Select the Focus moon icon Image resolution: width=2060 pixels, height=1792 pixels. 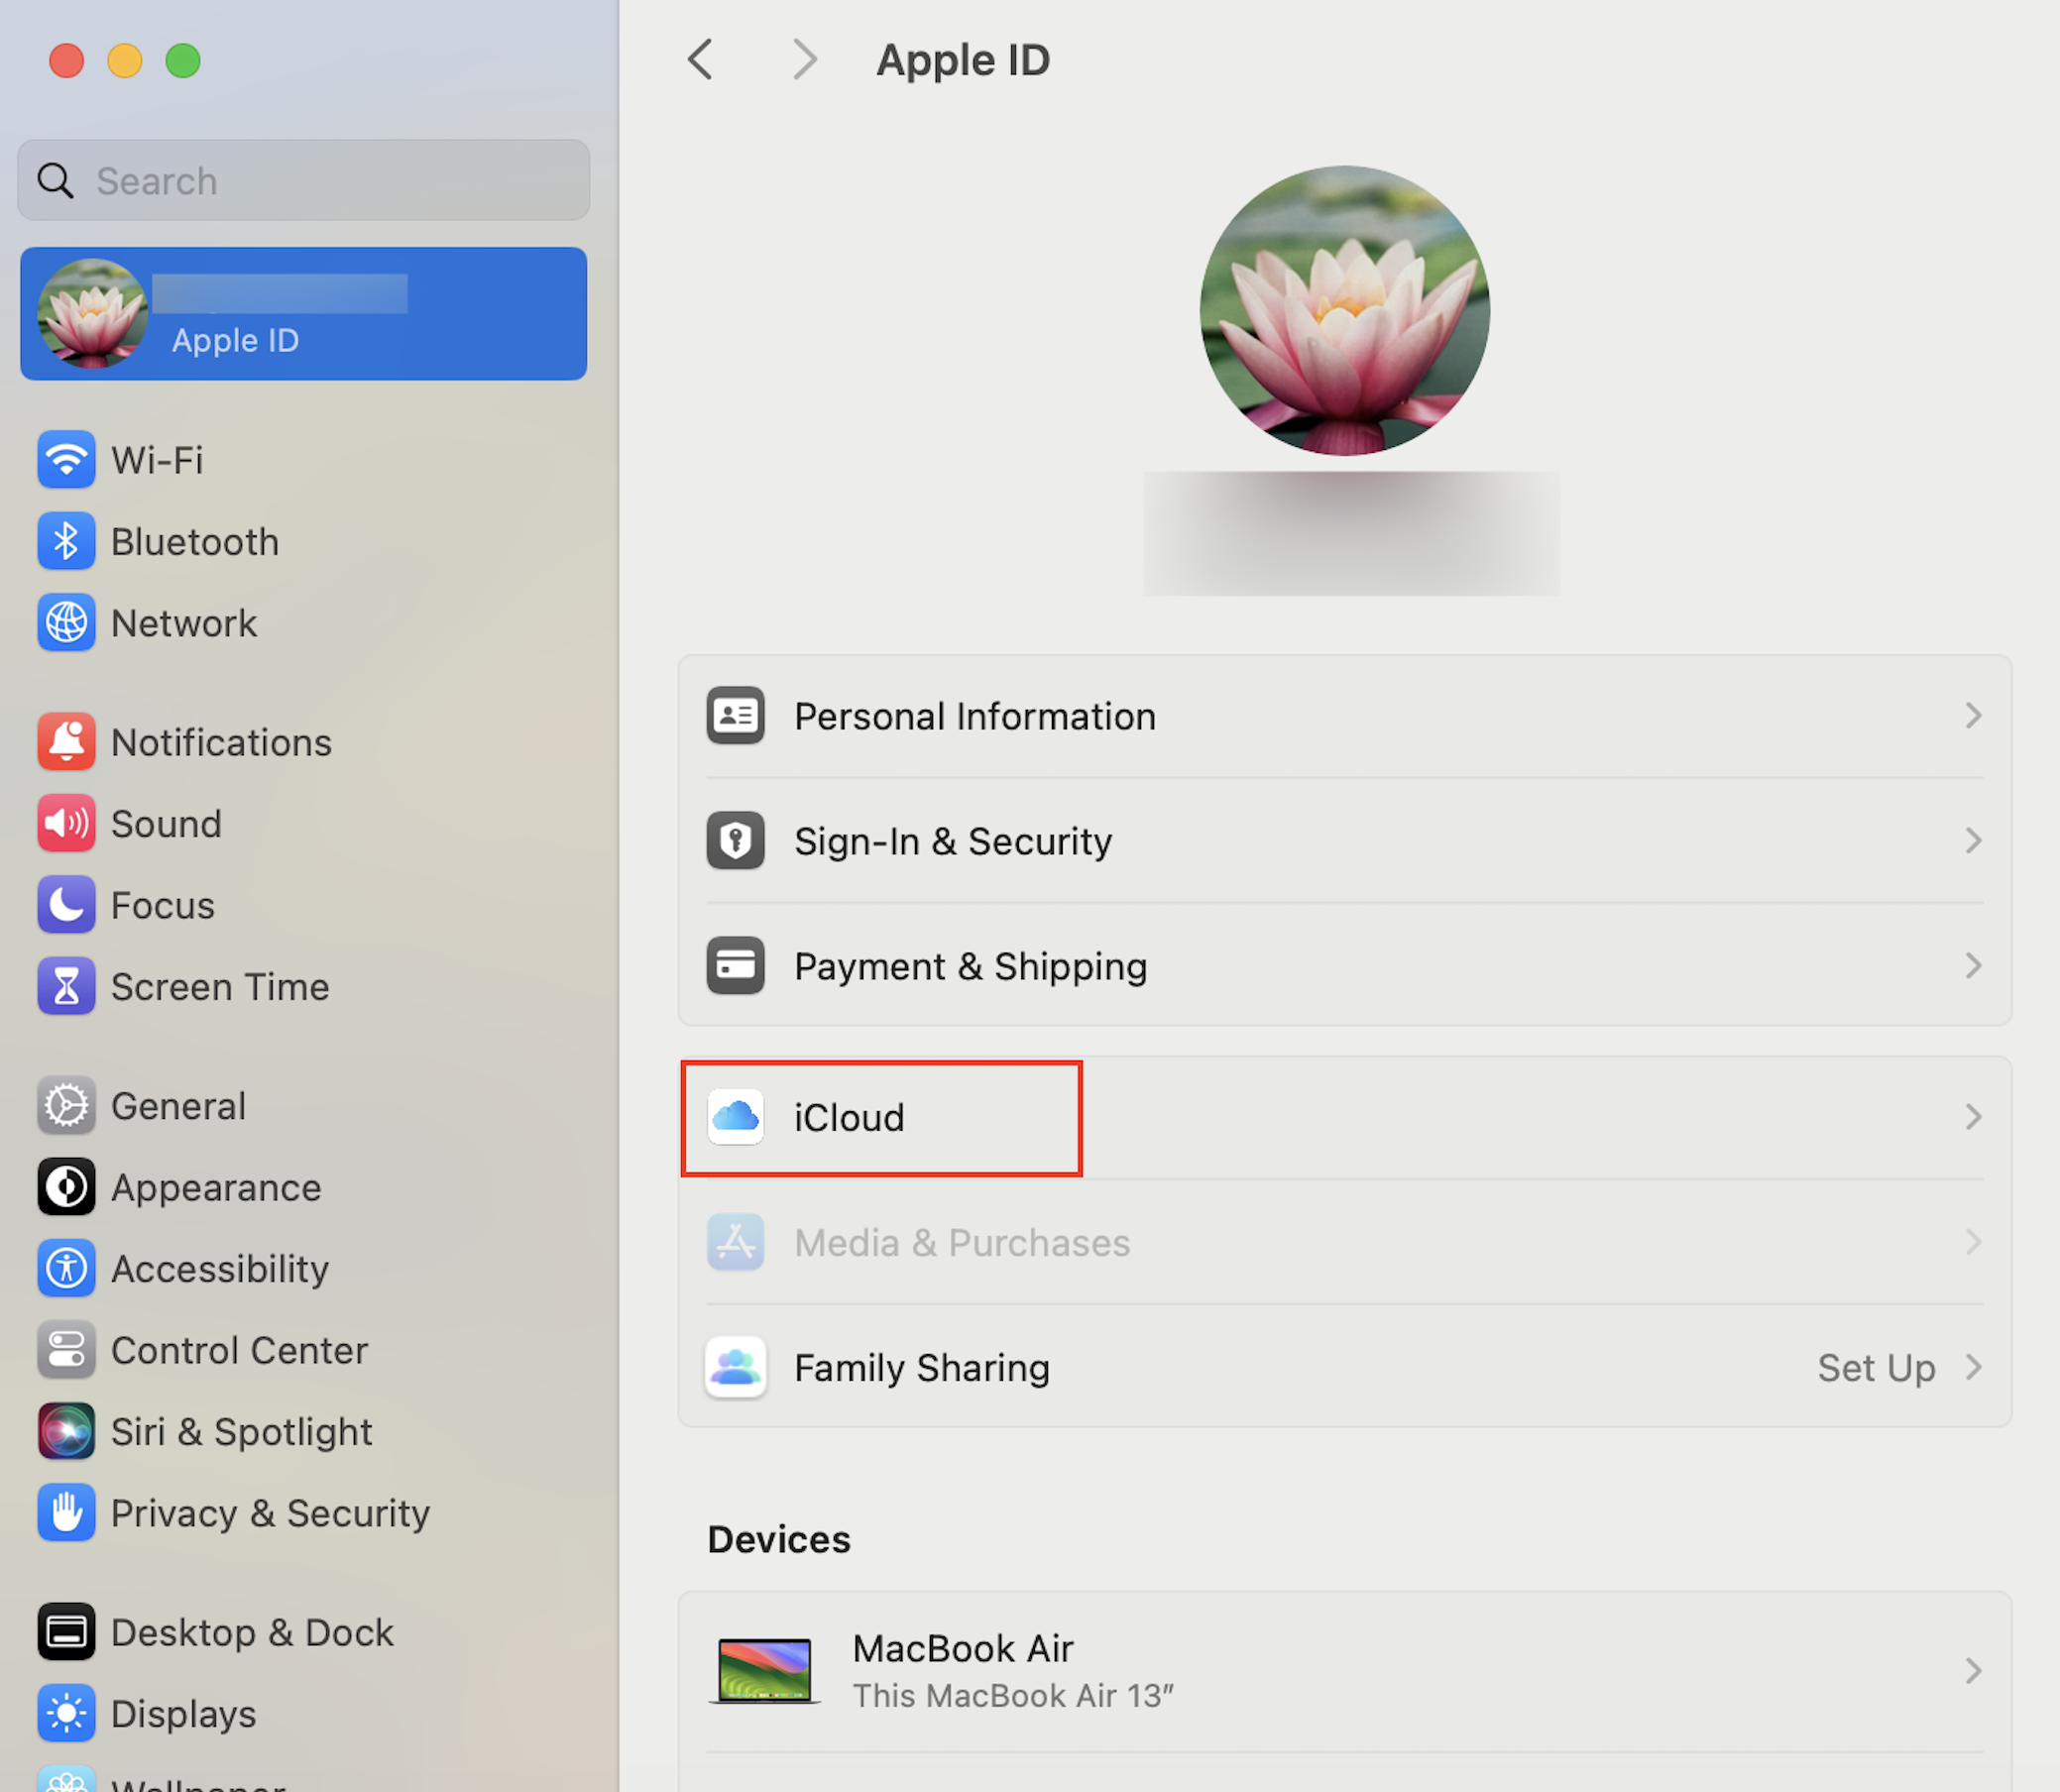(66, 905)
